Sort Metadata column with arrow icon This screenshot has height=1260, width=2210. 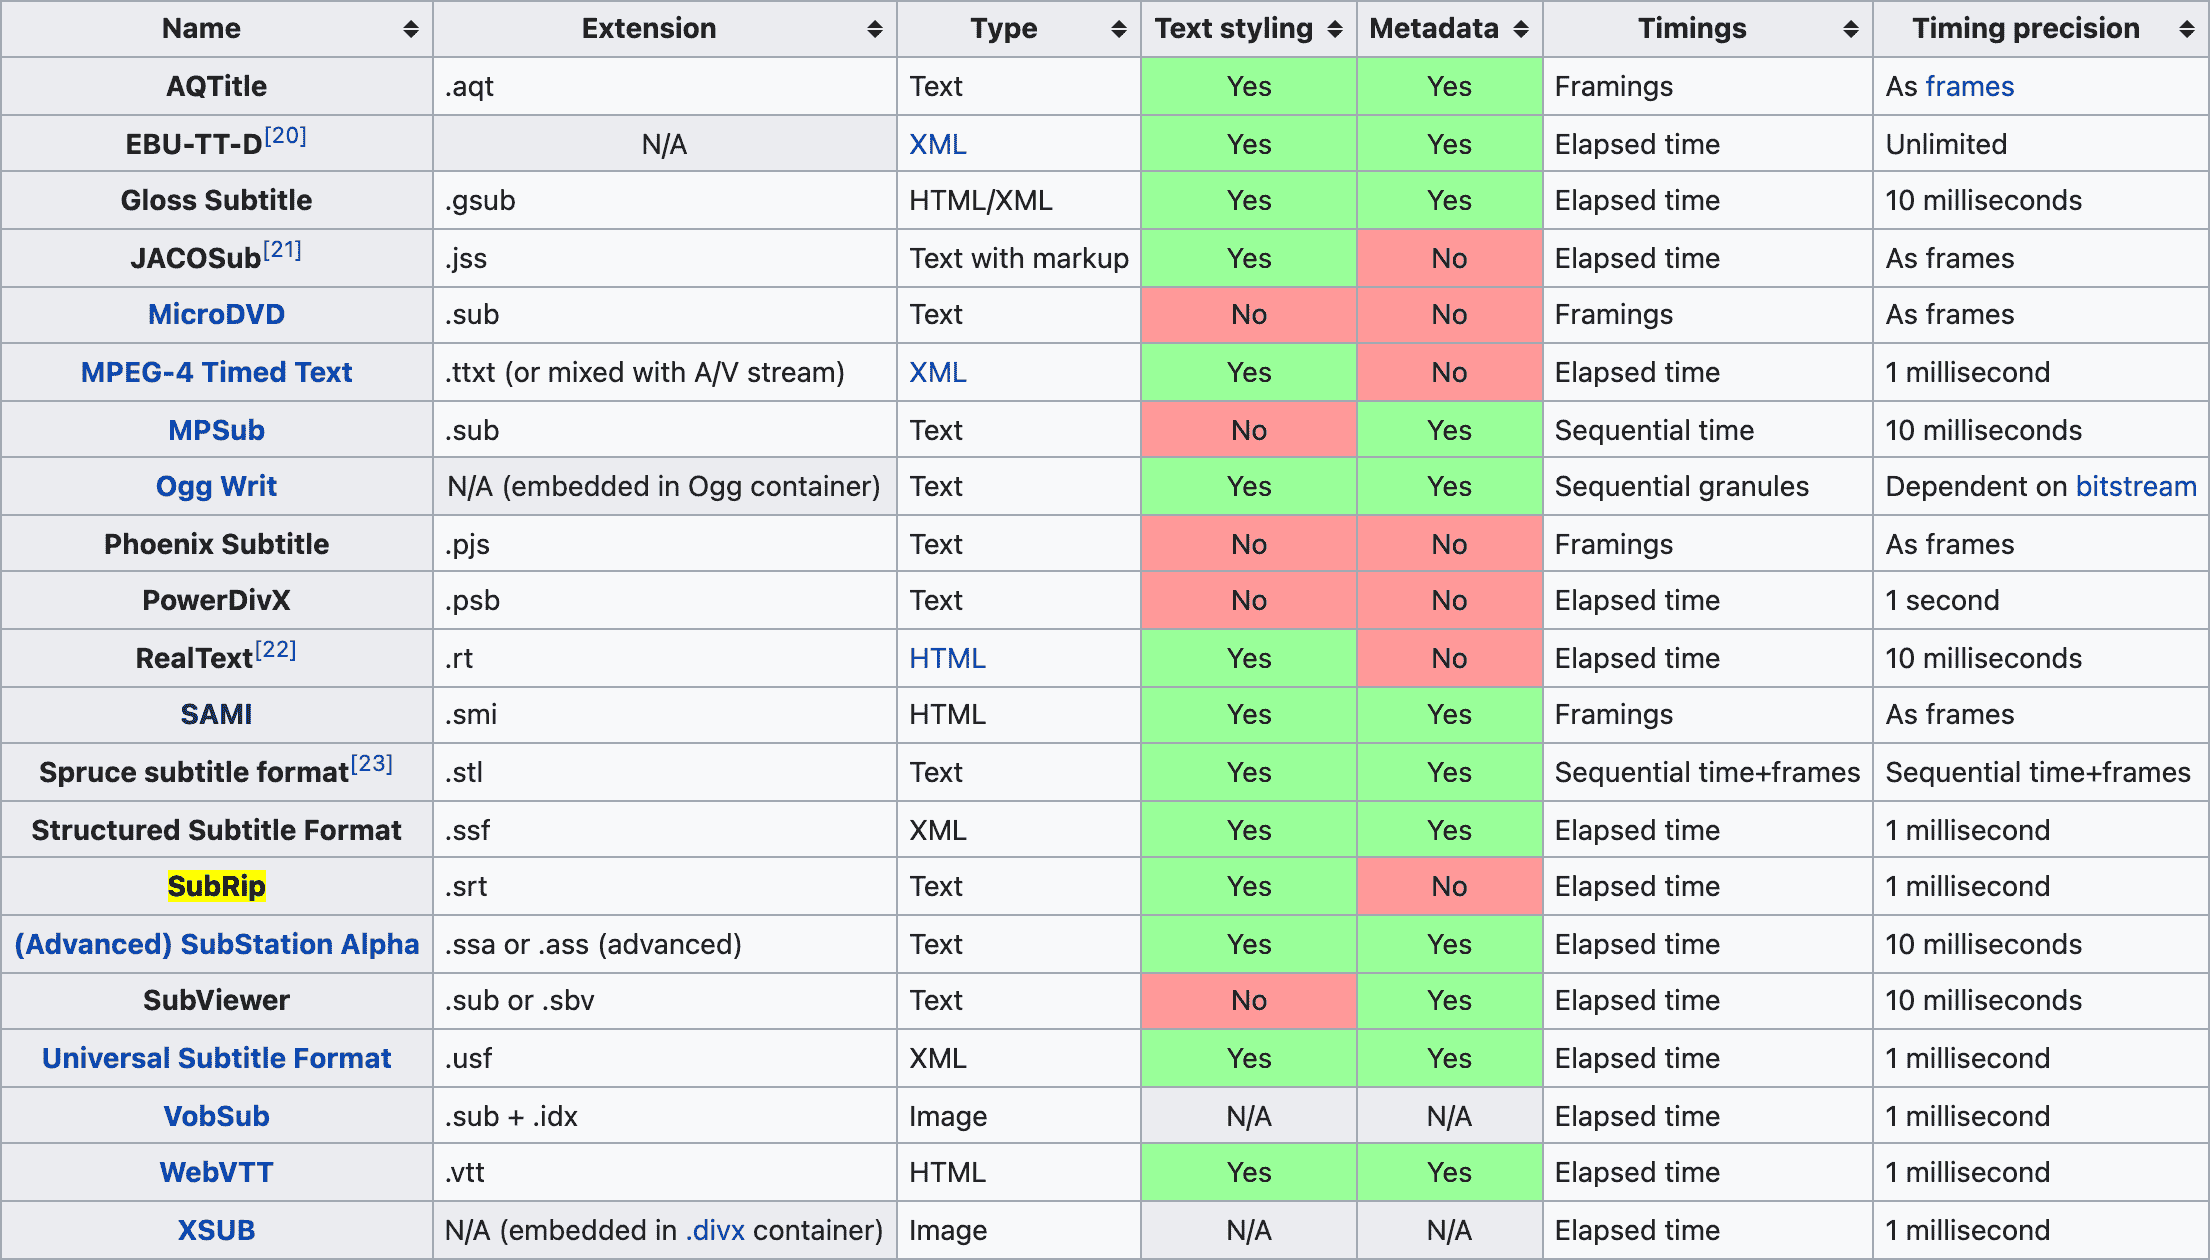point(1520,29)
